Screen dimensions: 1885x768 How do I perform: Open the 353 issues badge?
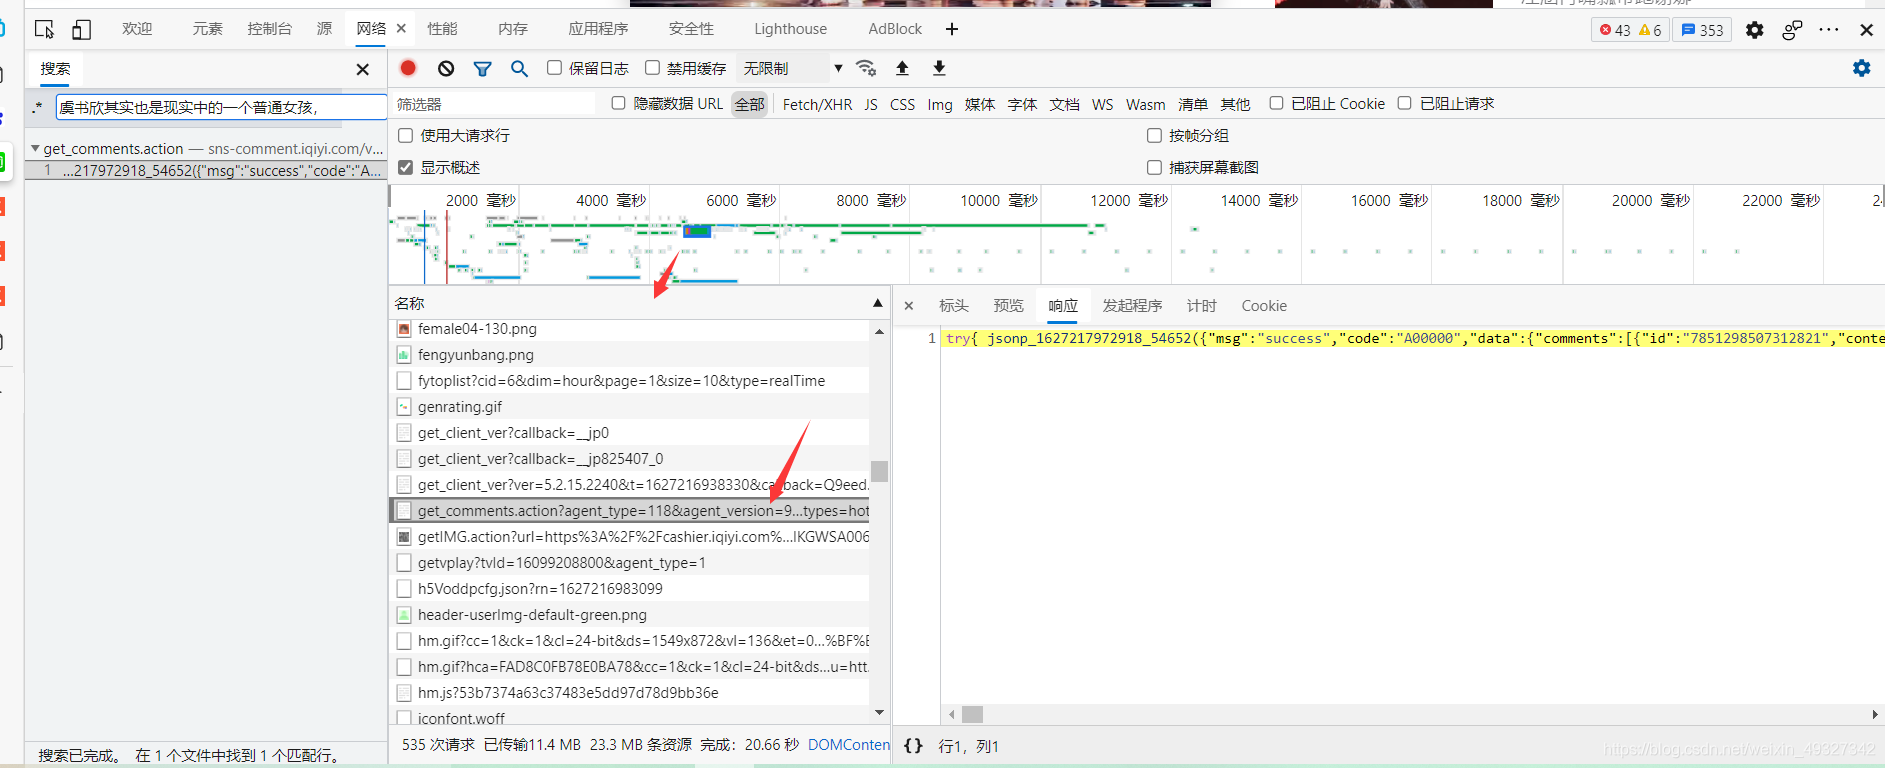(1703, 30)
